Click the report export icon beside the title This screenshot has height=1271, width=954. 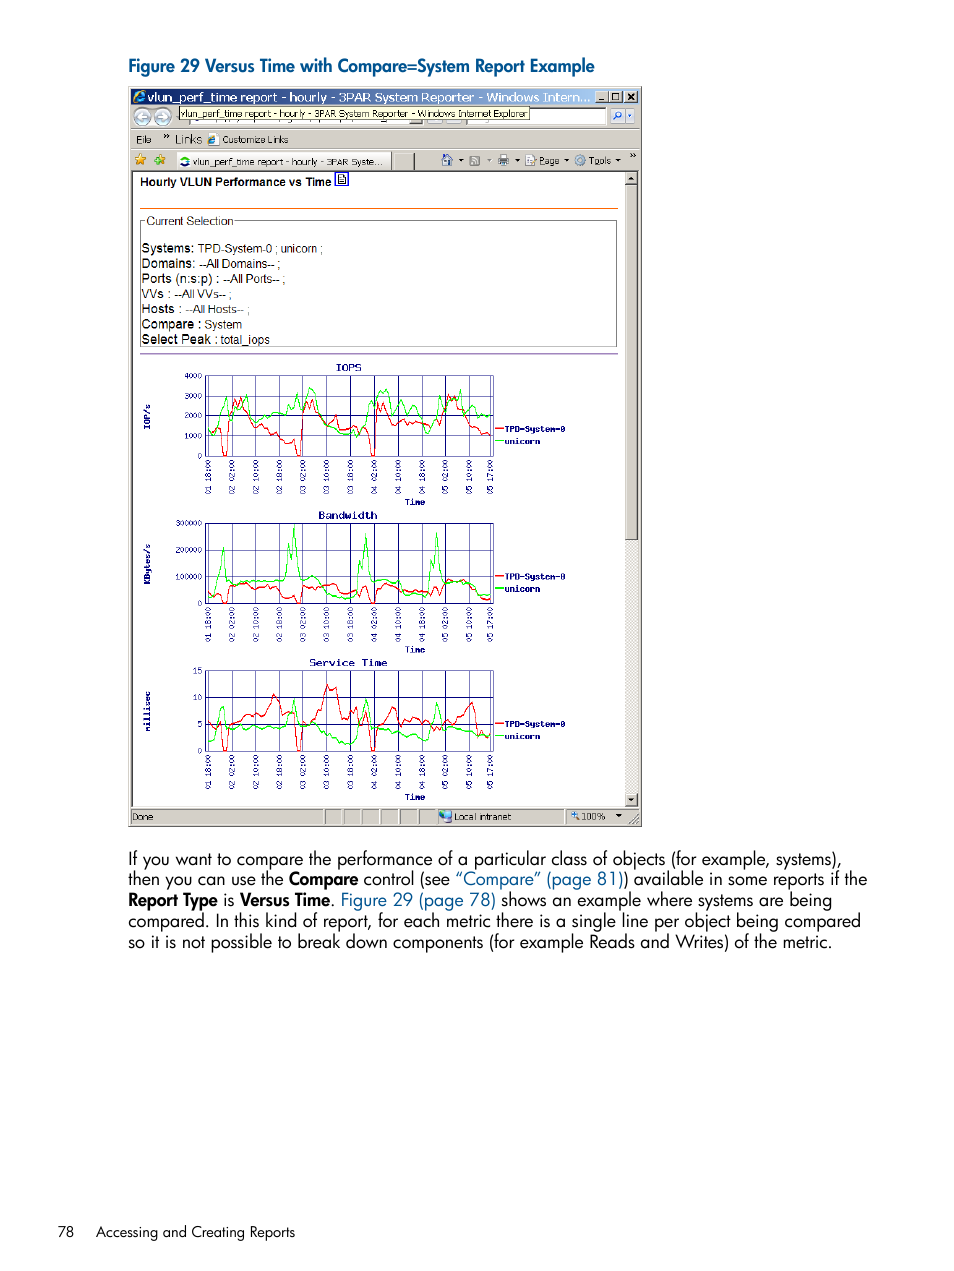pos(342,180)
